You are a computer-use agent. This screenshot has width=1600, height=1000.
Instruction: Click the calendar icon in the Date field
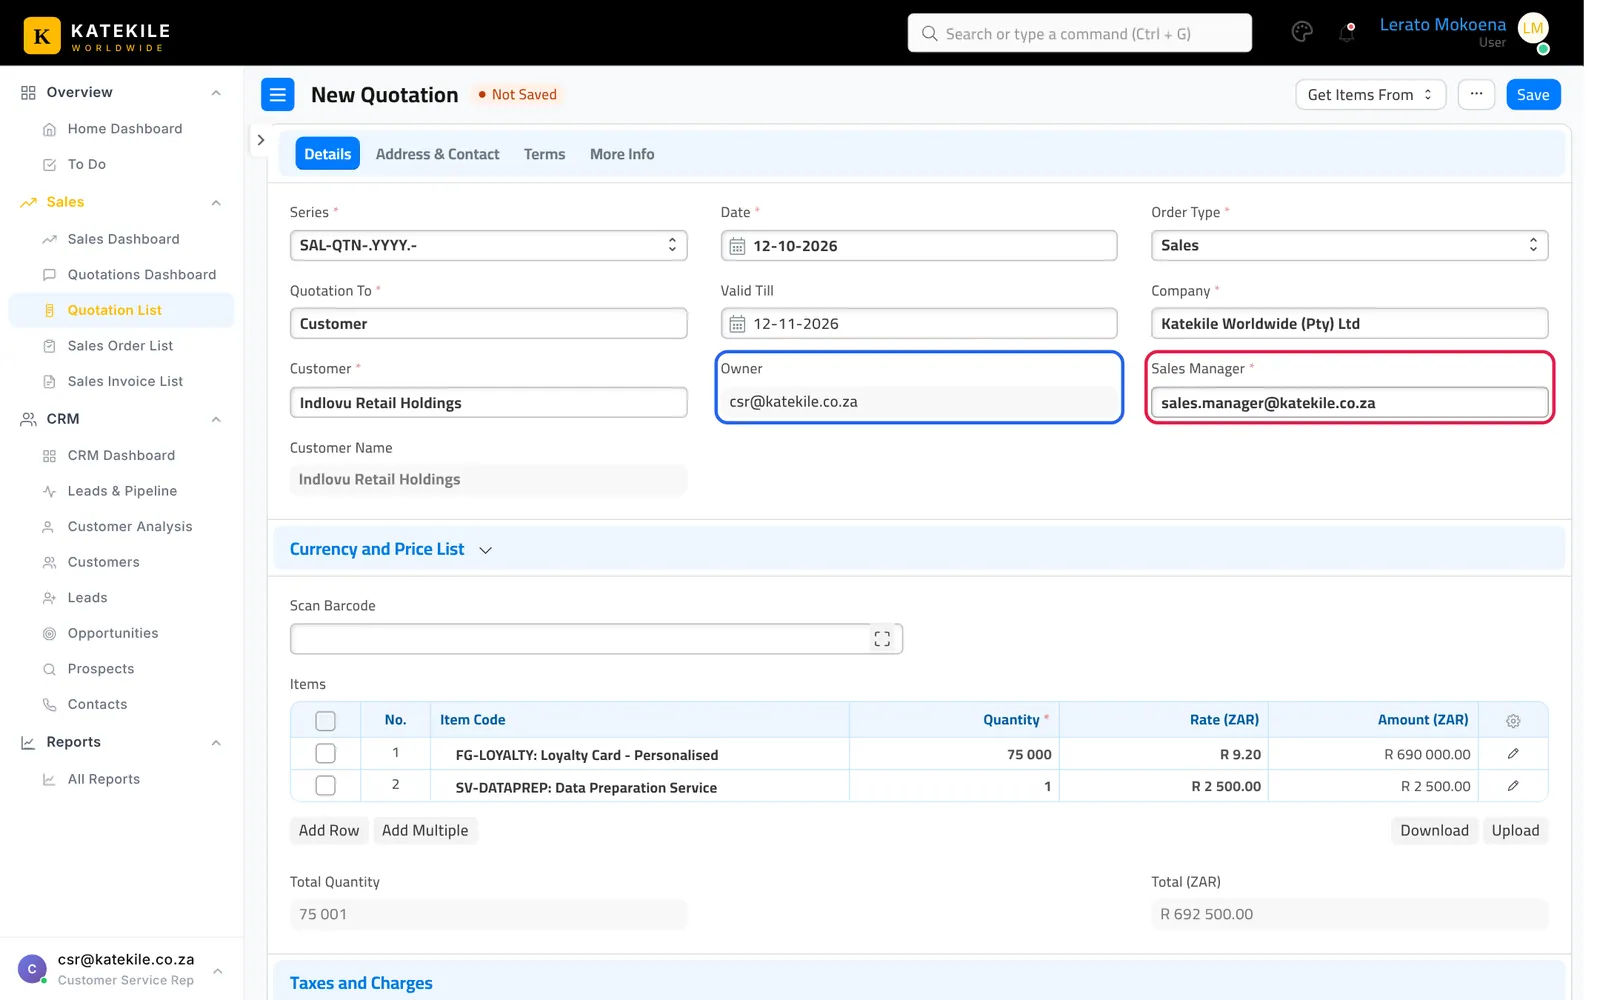pos(737,246)
